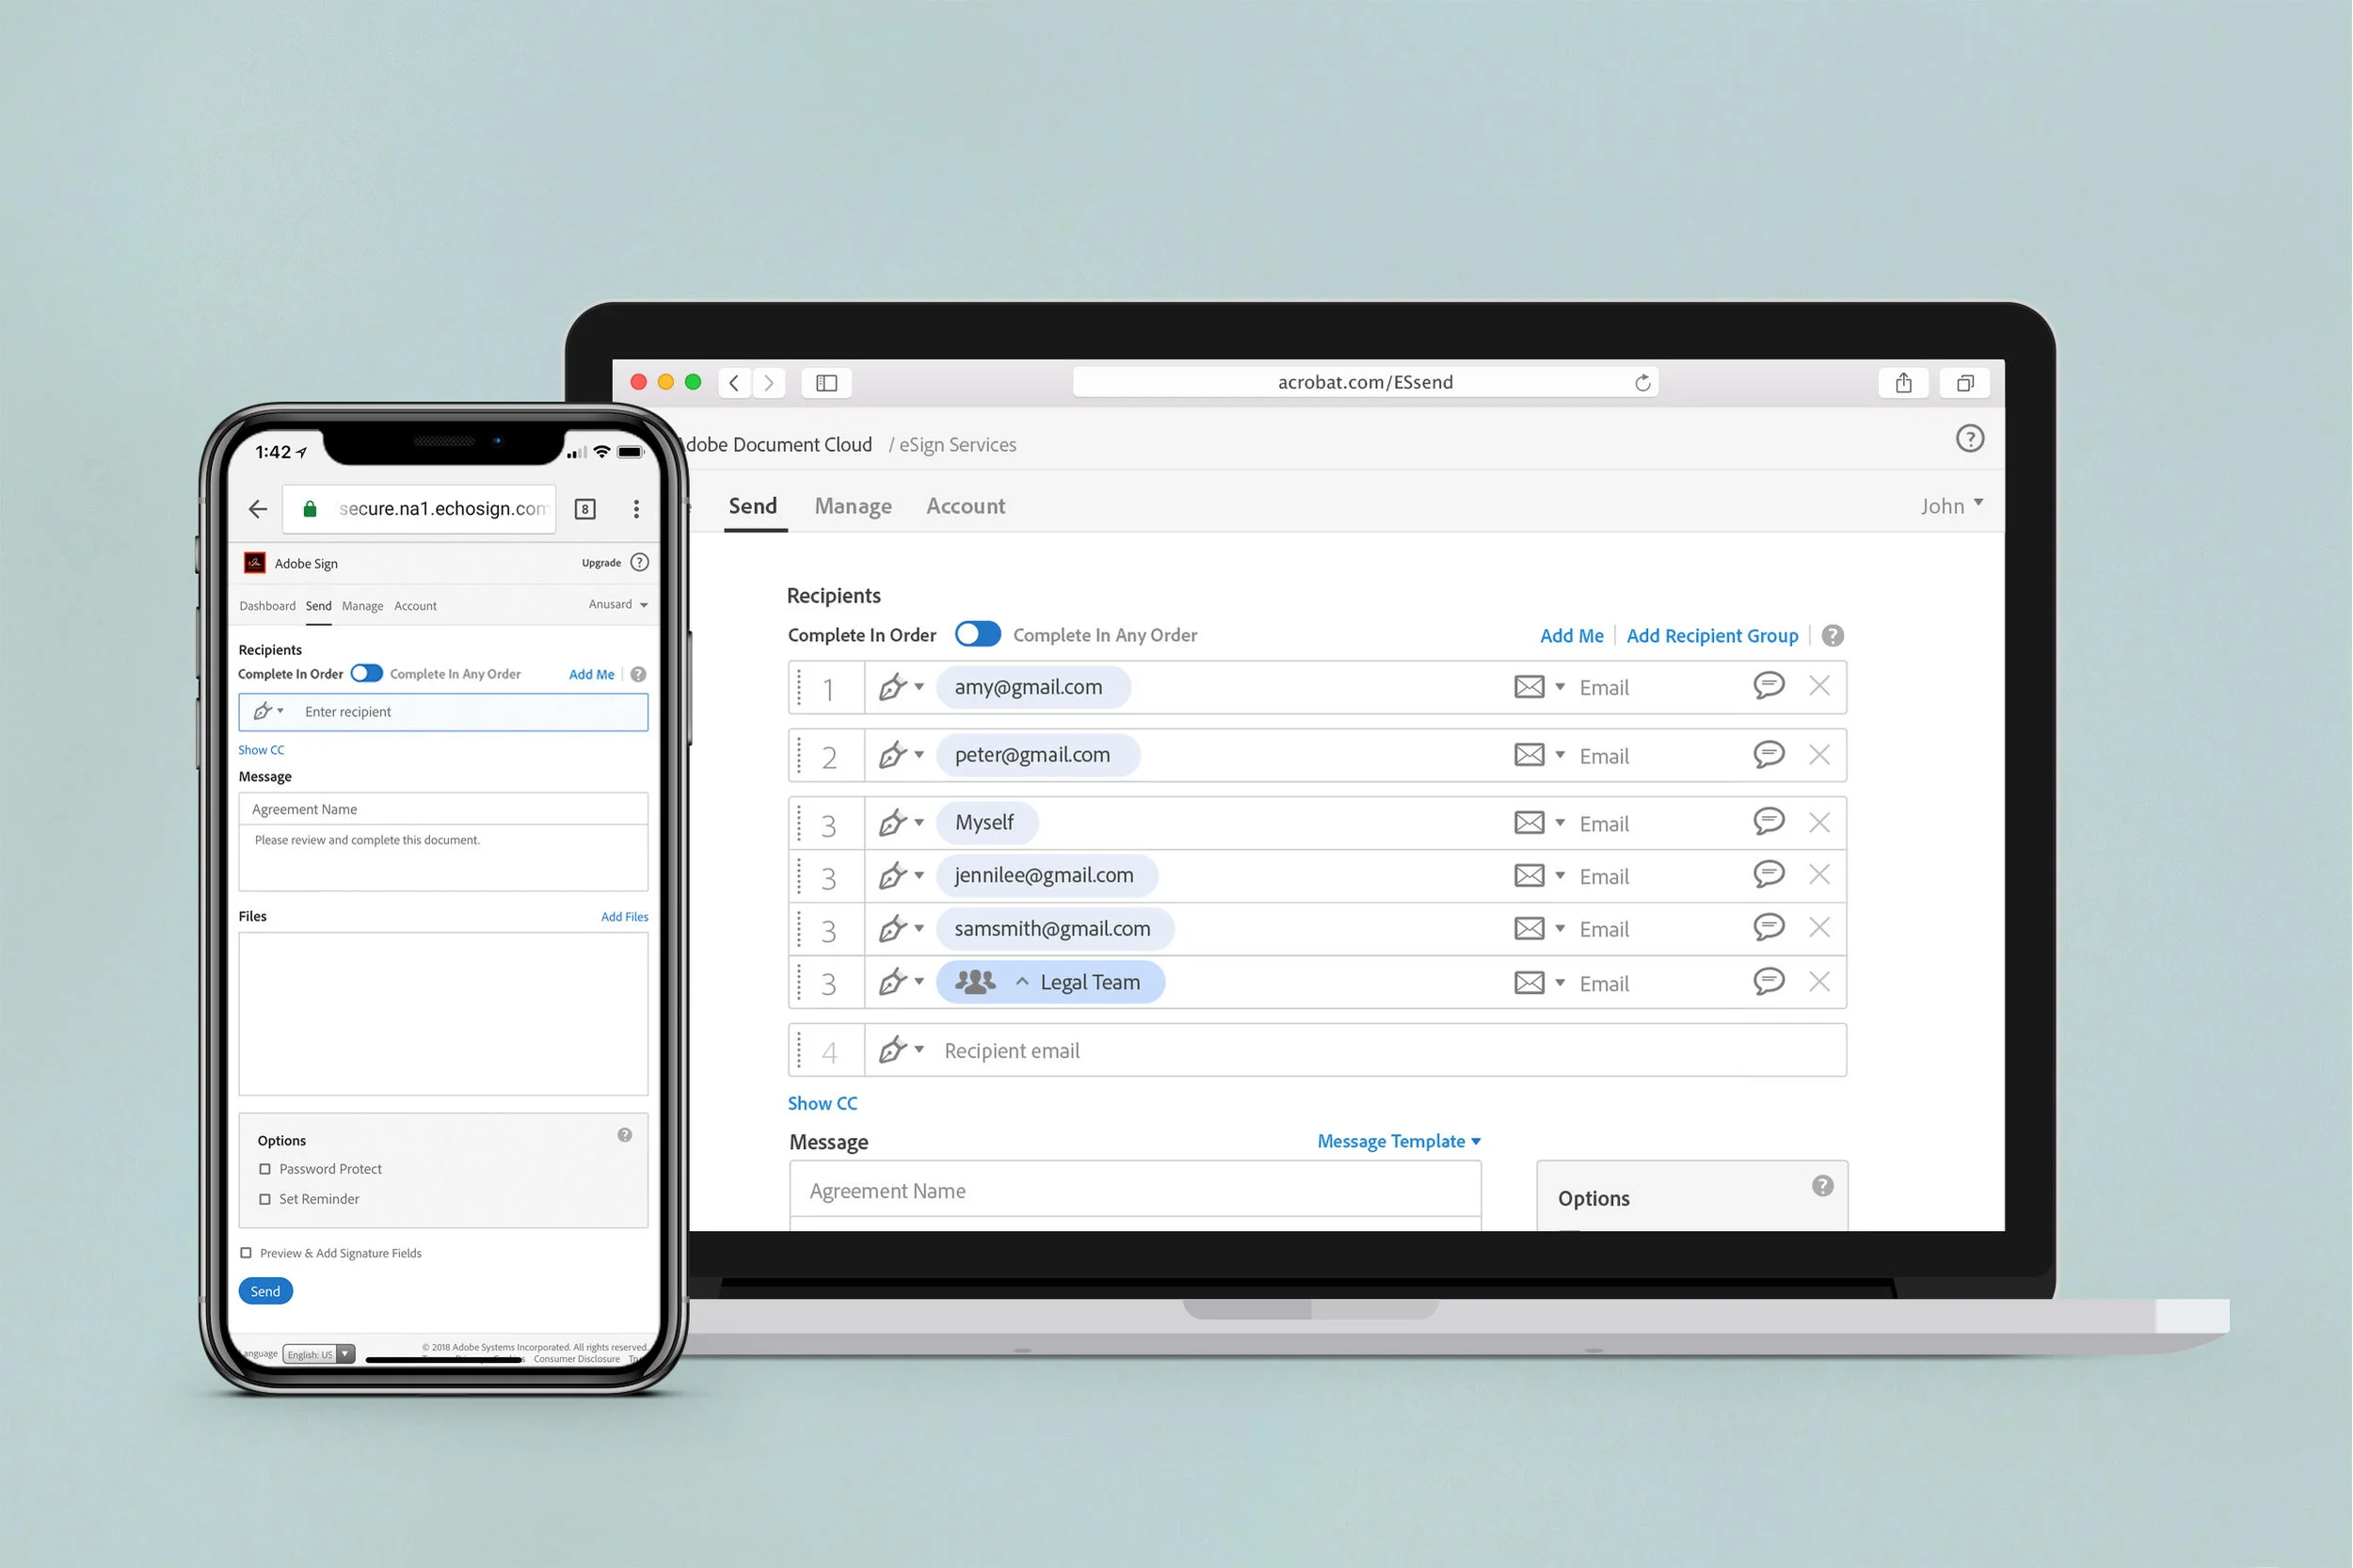Open Manage tab on phone

362,606
